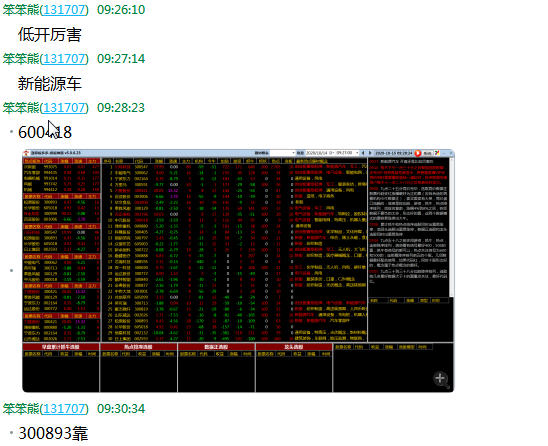The image size is (548, 446).
Task: Expand the white combo box in the embedded toolbar
Action: (283, 153)
